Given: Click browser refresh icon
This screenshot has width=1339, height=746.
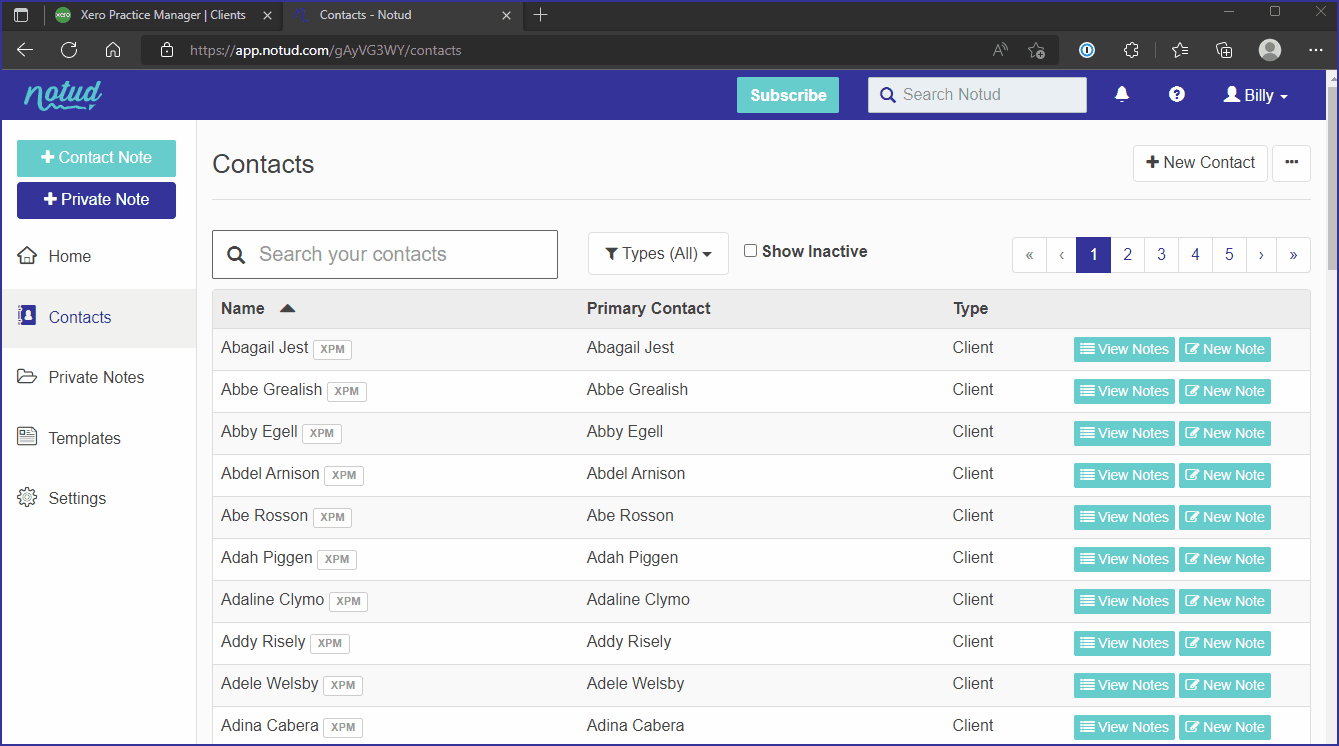Looking at the screenshot, I should (69, 50).
